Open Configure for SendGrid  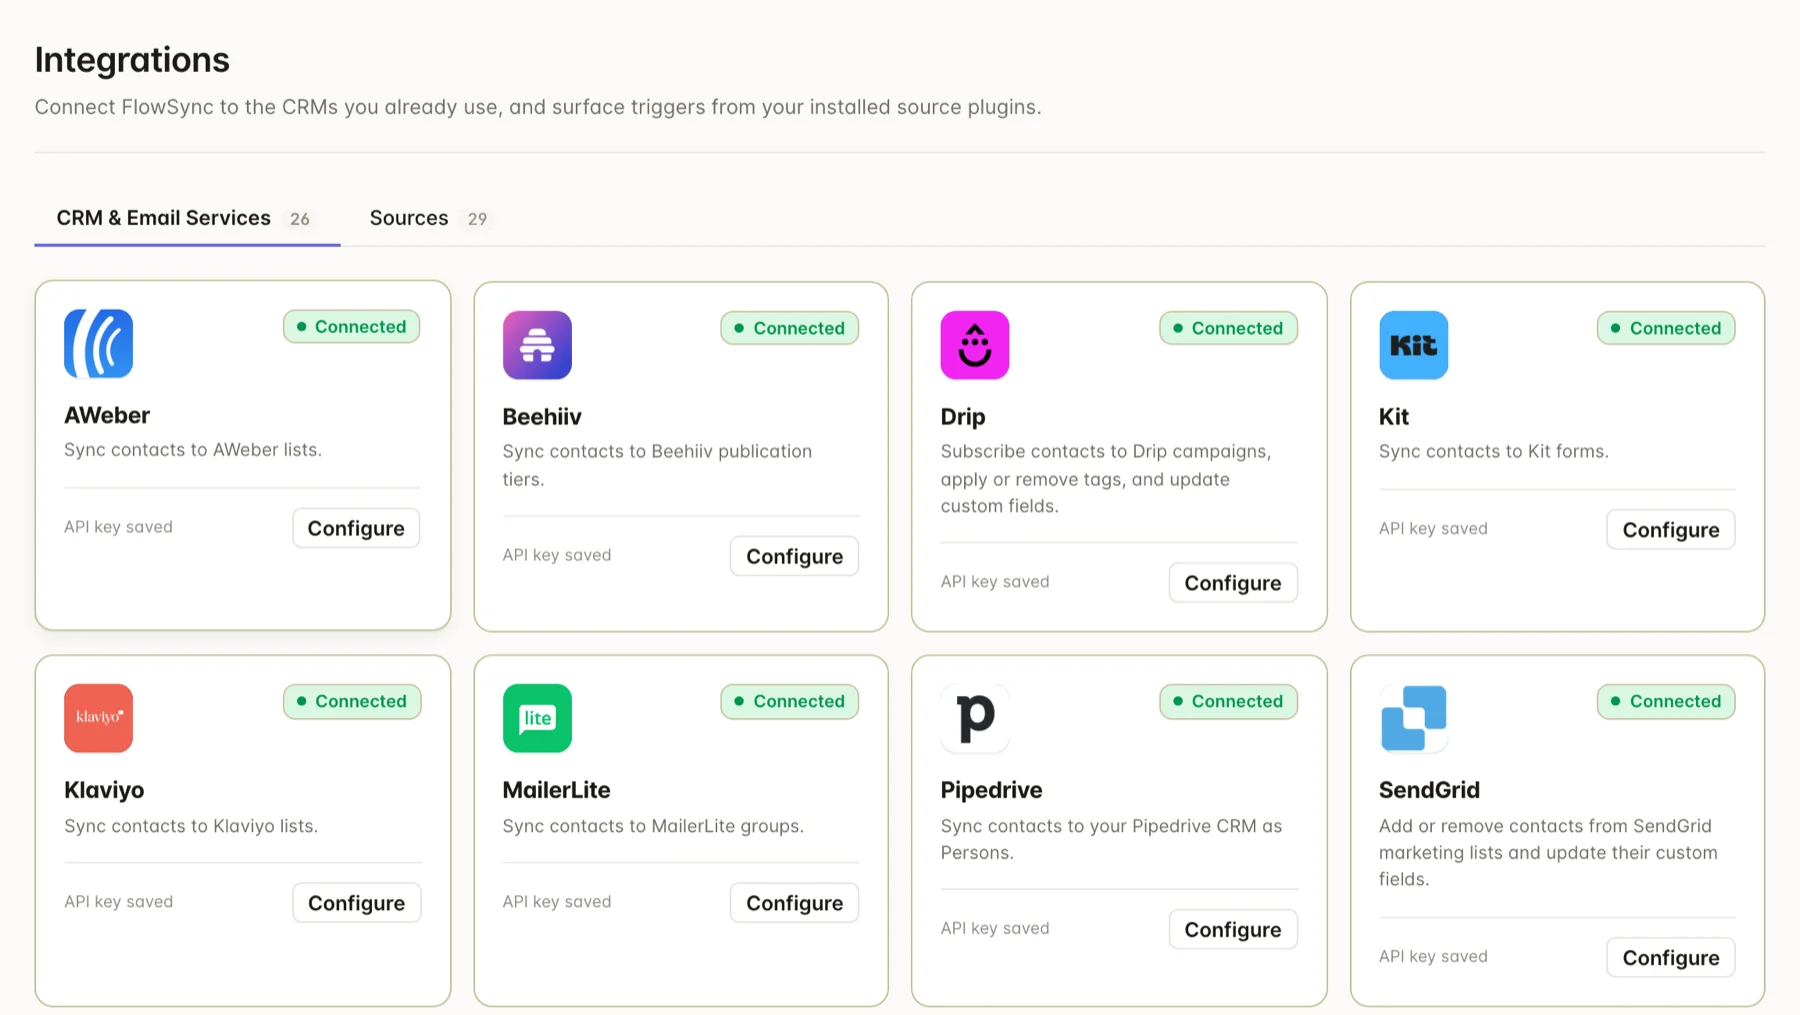[x=1671, y=958]
